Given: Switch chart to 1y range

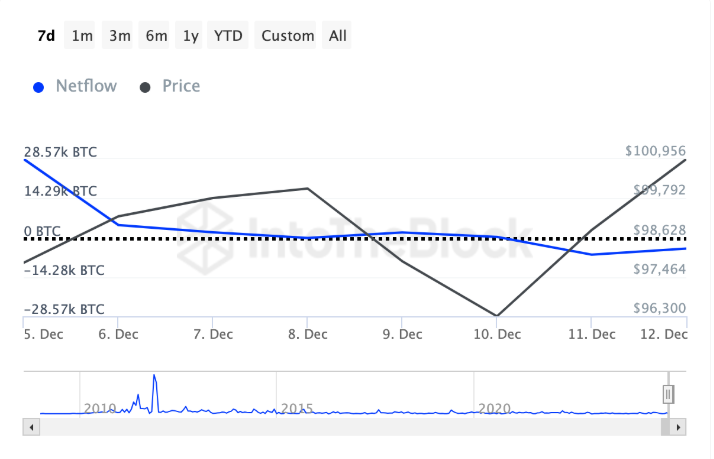Looking at the screenshot, I should coord(190,35).
